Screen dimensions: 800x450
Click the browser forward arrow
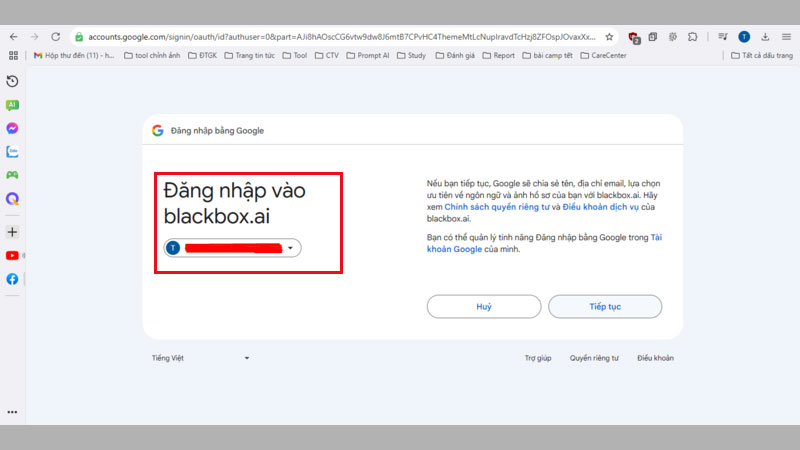click(x=34, y=37)
